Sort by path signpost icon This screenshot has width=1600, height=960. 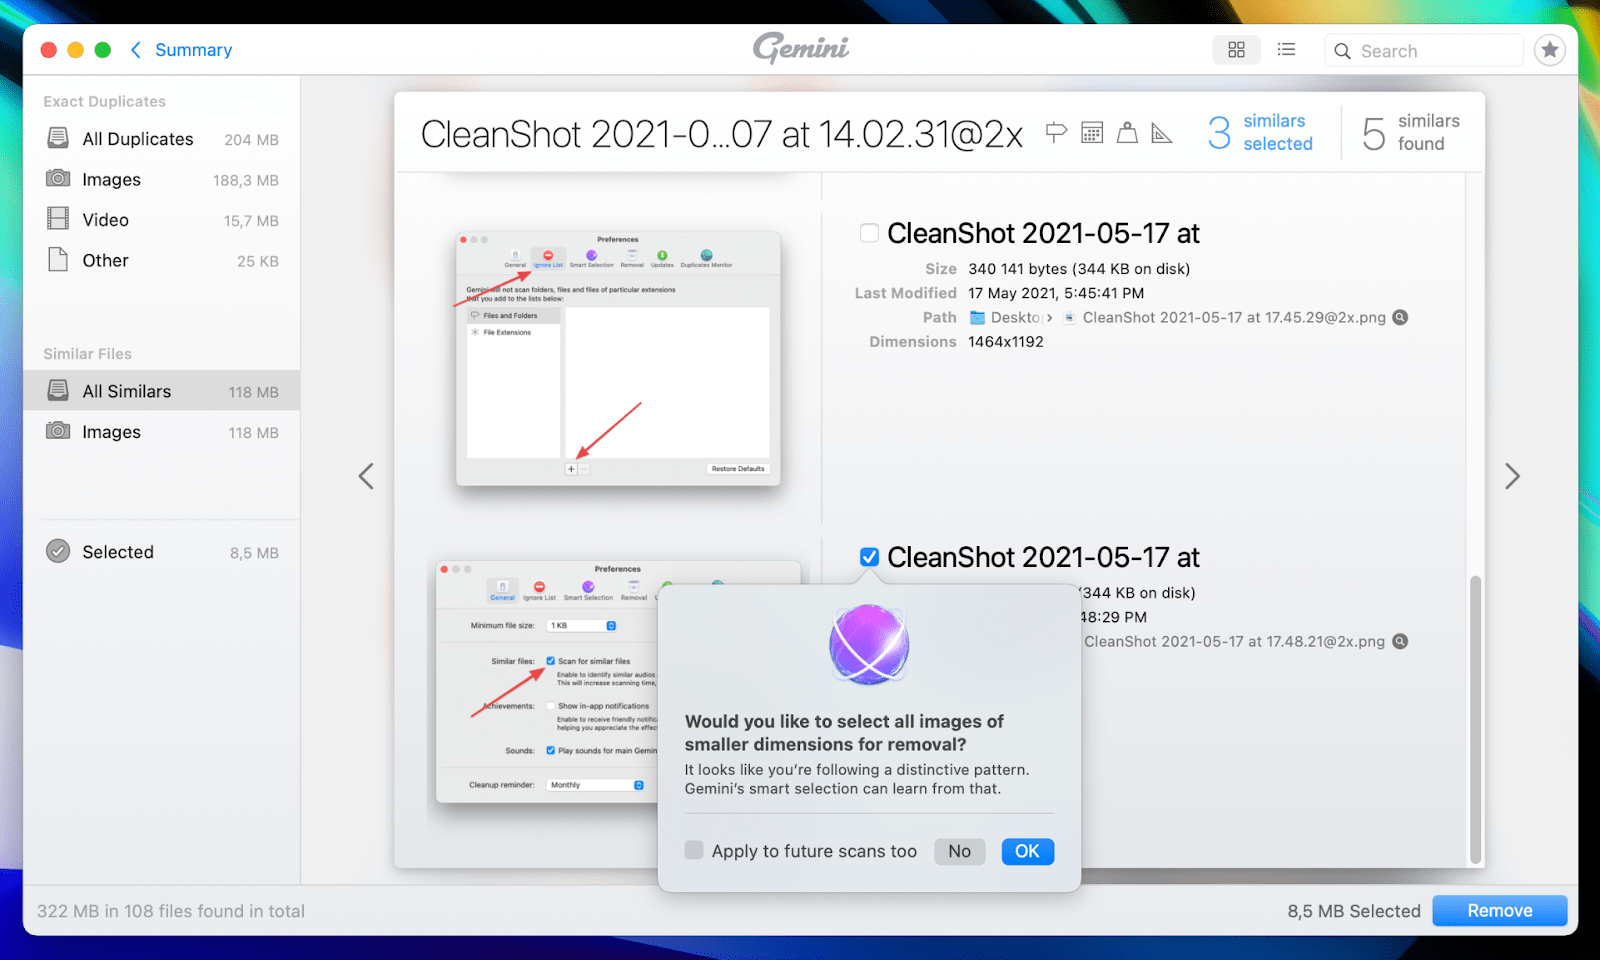1056,132
